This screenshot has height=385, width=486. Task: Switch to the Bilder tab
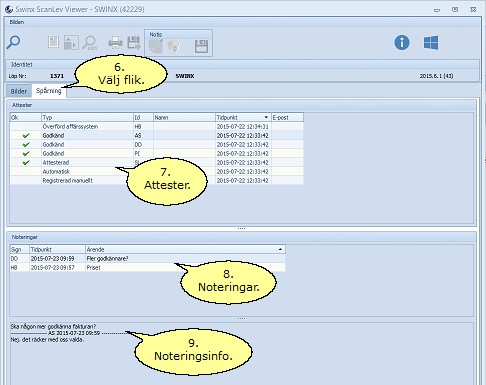pos(19,91)
